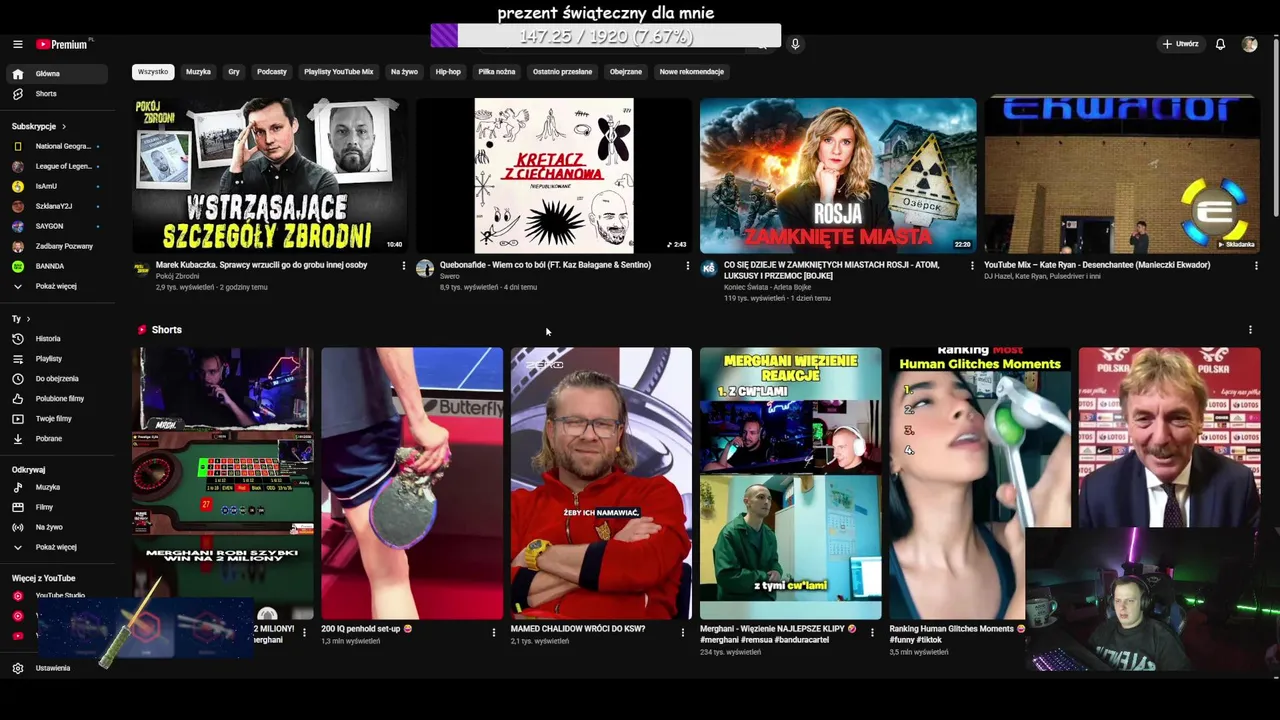Image resolution: width=1280 pixels, height=720 pixels.
Task: Open the account avatar menu
Action: pos(1249,44)
